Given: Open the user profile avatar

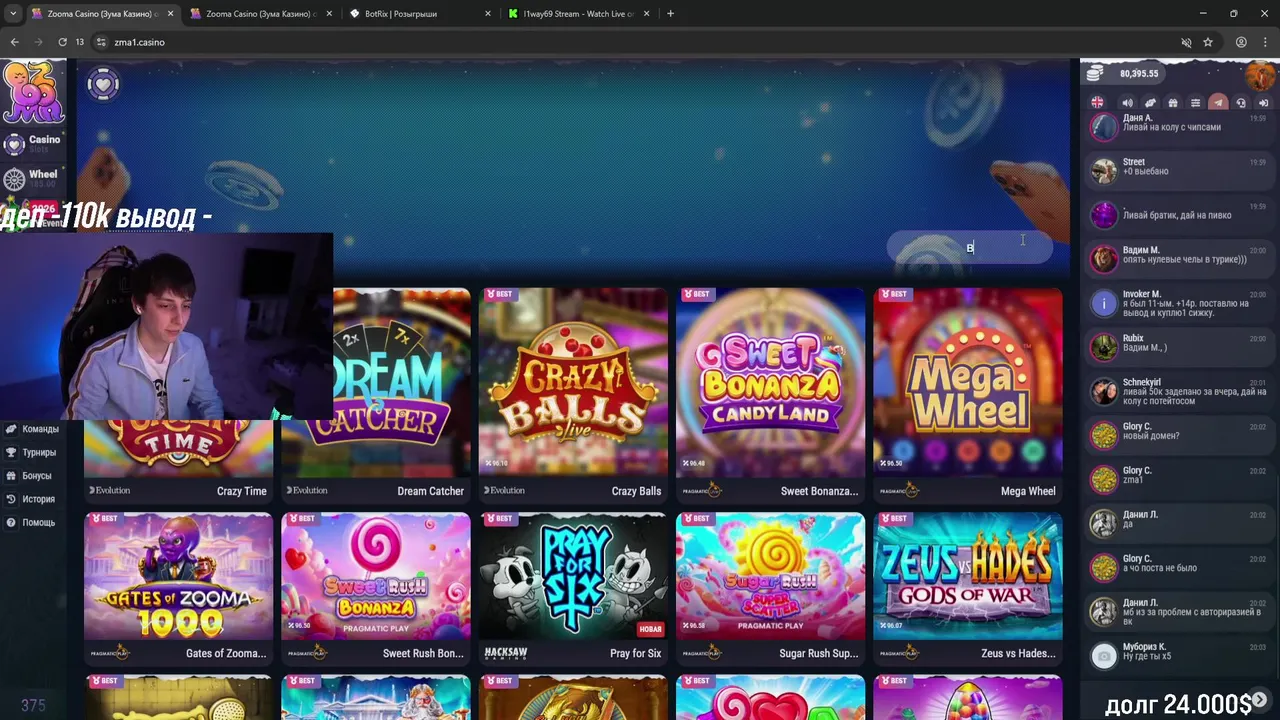Looking at the screenshot, I should point(1260,75).
